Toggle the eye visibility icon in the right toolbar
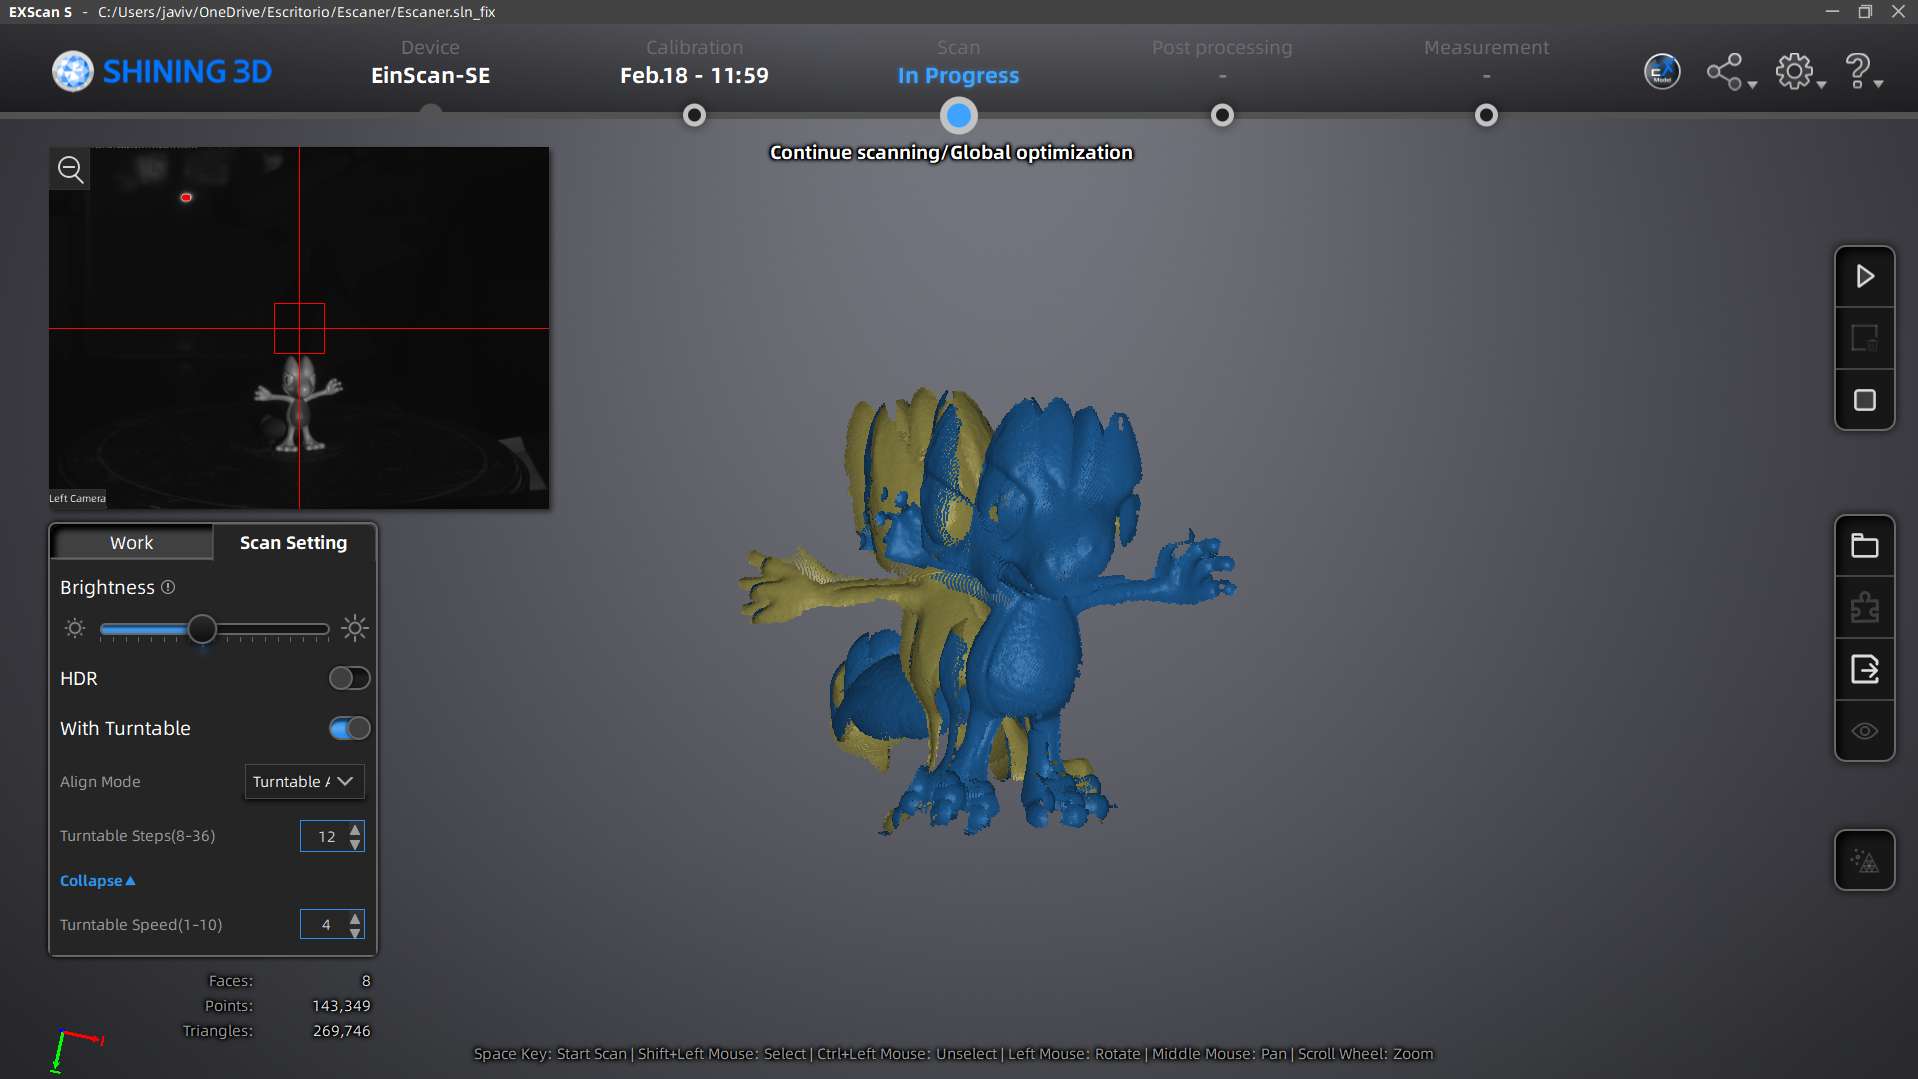1918x1079 pixels. click(x=1864, y=731)
